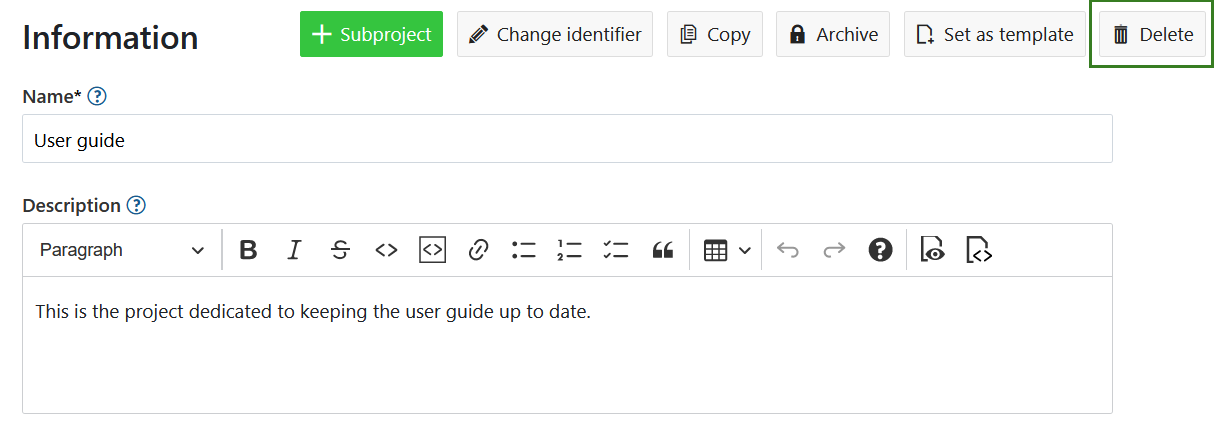Create a bulleted list
Image resolution: width=1219 pixels, height=439 pixels.
[x=524, y=250]
